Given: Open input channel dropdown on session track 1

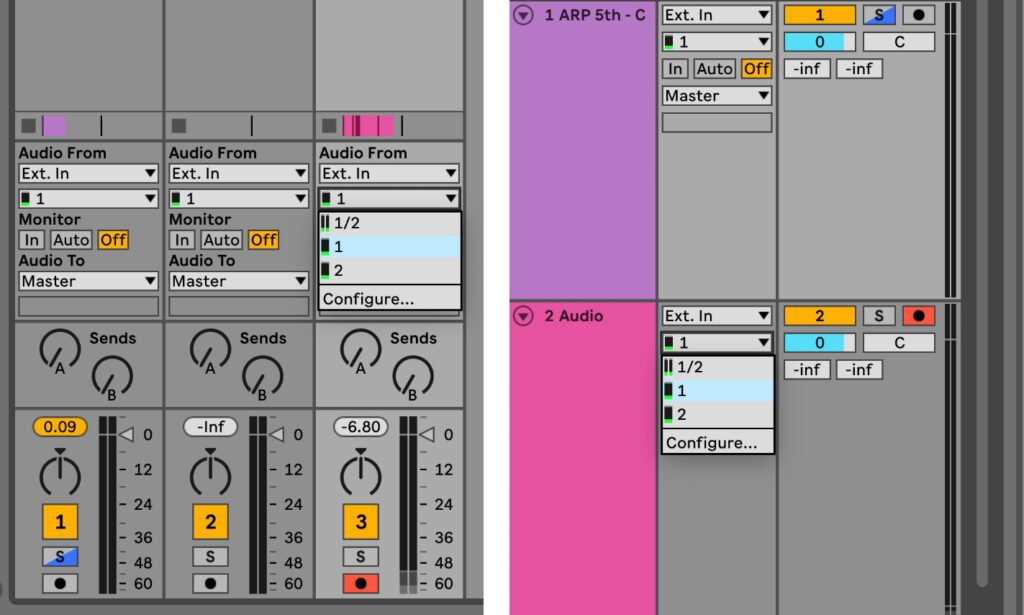Looking at the screenshot, I should point(88,198).
